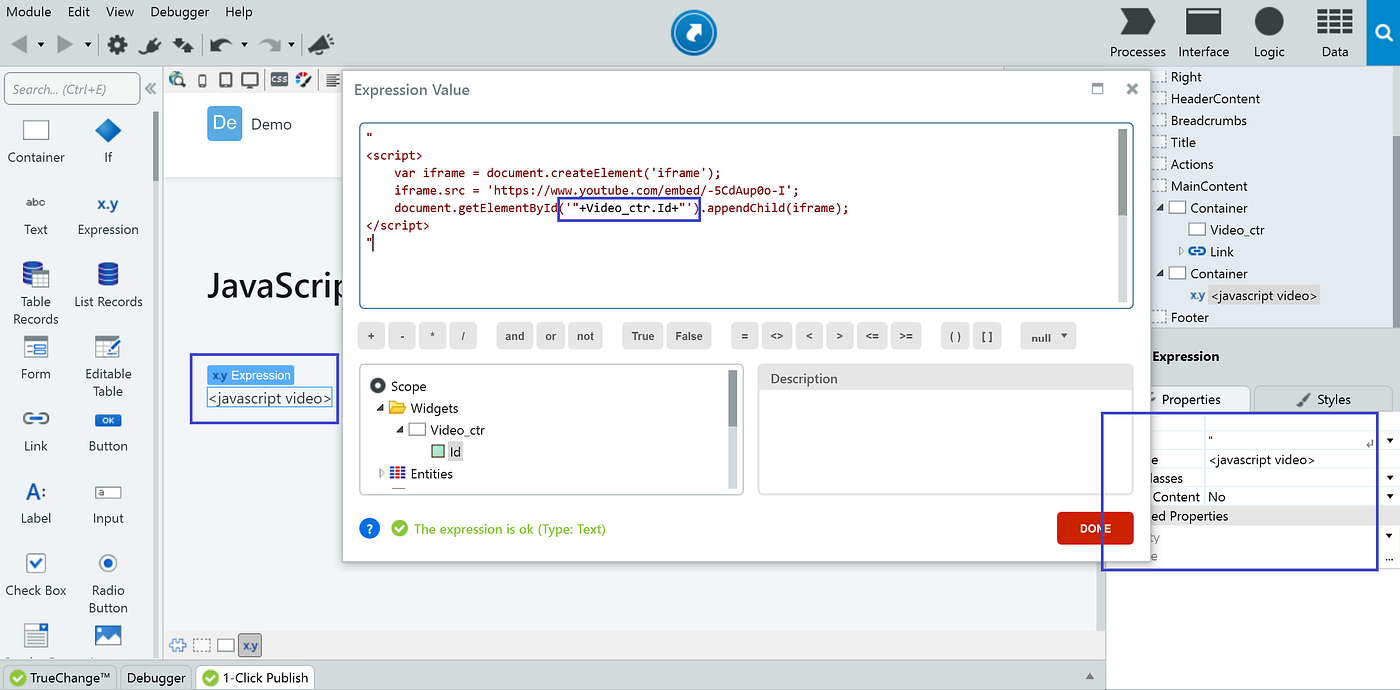Open the CSS style sheet editor
Image resolution: width=1400 pixels, height=690 pixels.
[278, 80]
